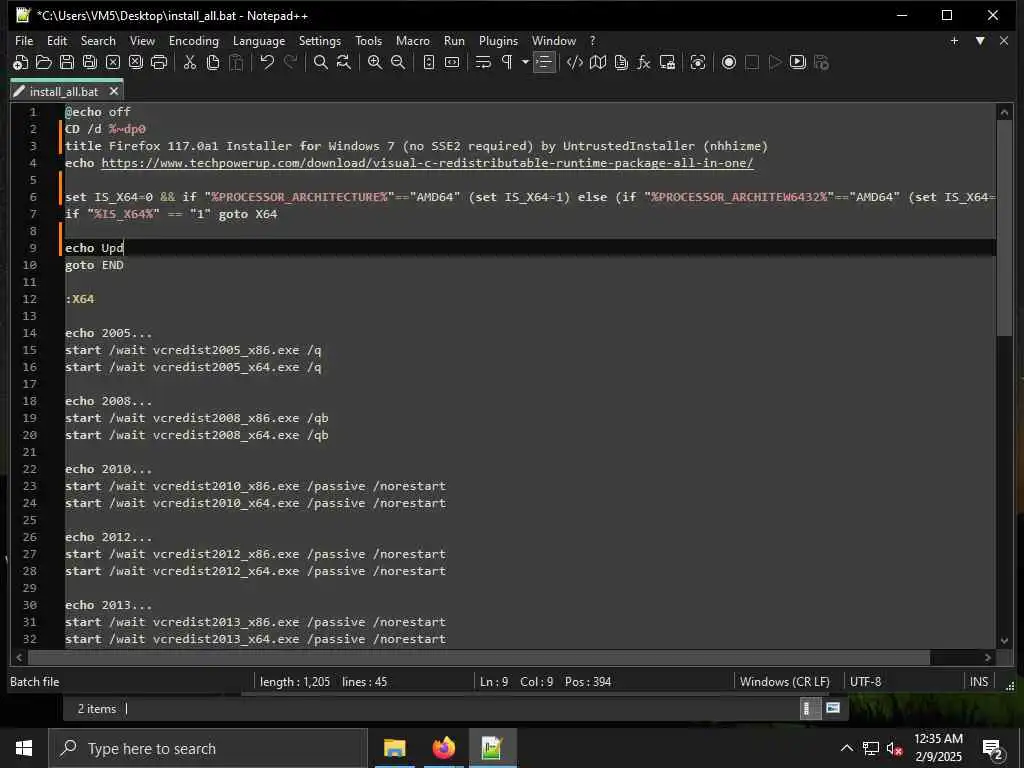
Task: Open the Replace dialog icon
Action: tap(344, 63)
